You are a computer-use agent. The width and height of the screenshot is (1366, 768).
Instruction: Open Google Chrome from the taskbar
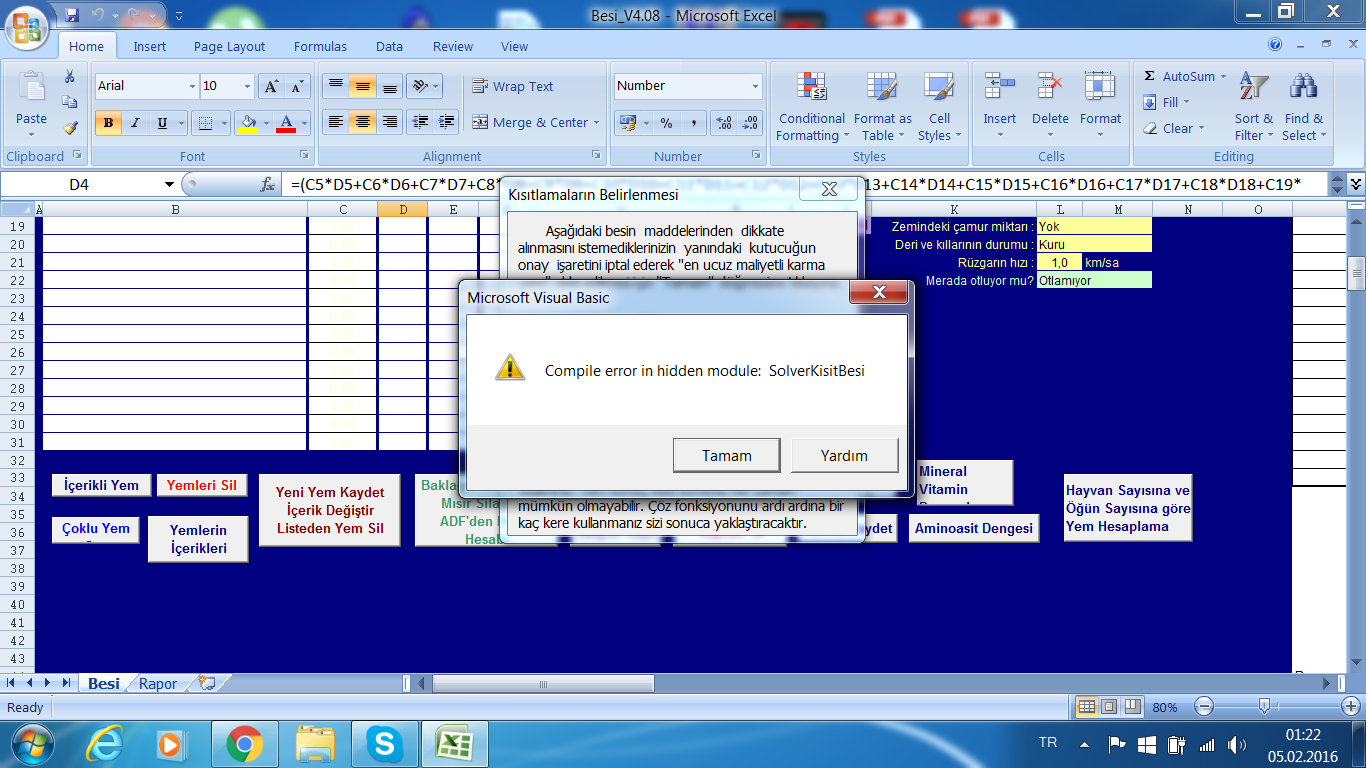(244, 743)
